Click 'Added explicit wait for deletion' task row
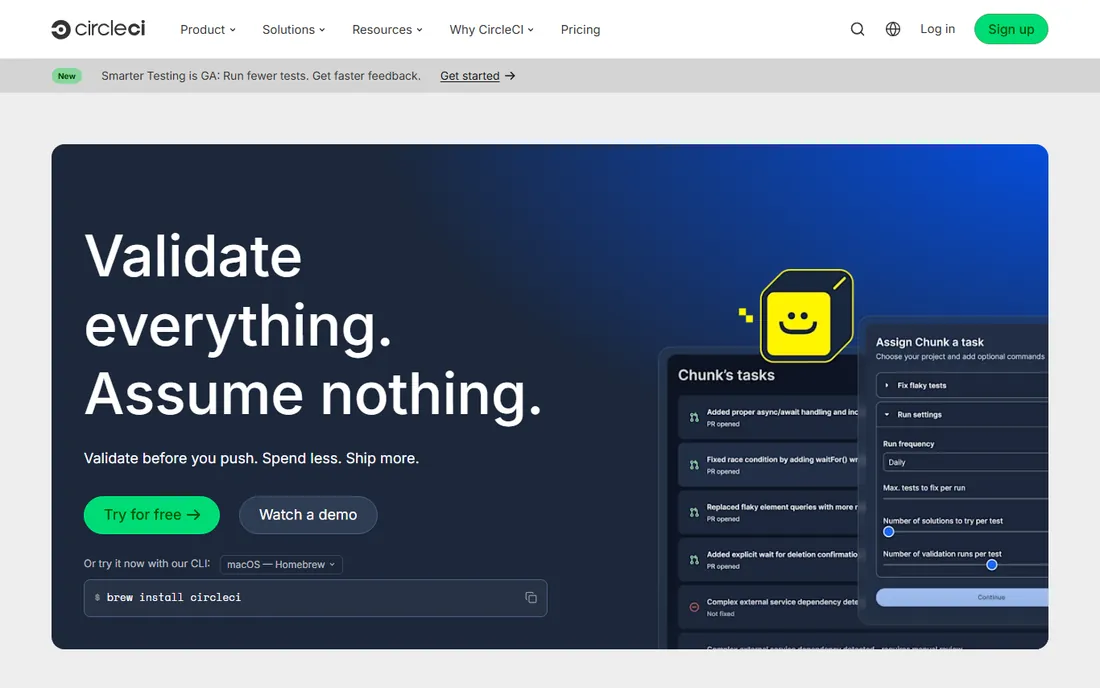Viewport: 1100px width, 688px height. (x=768, y=560)
